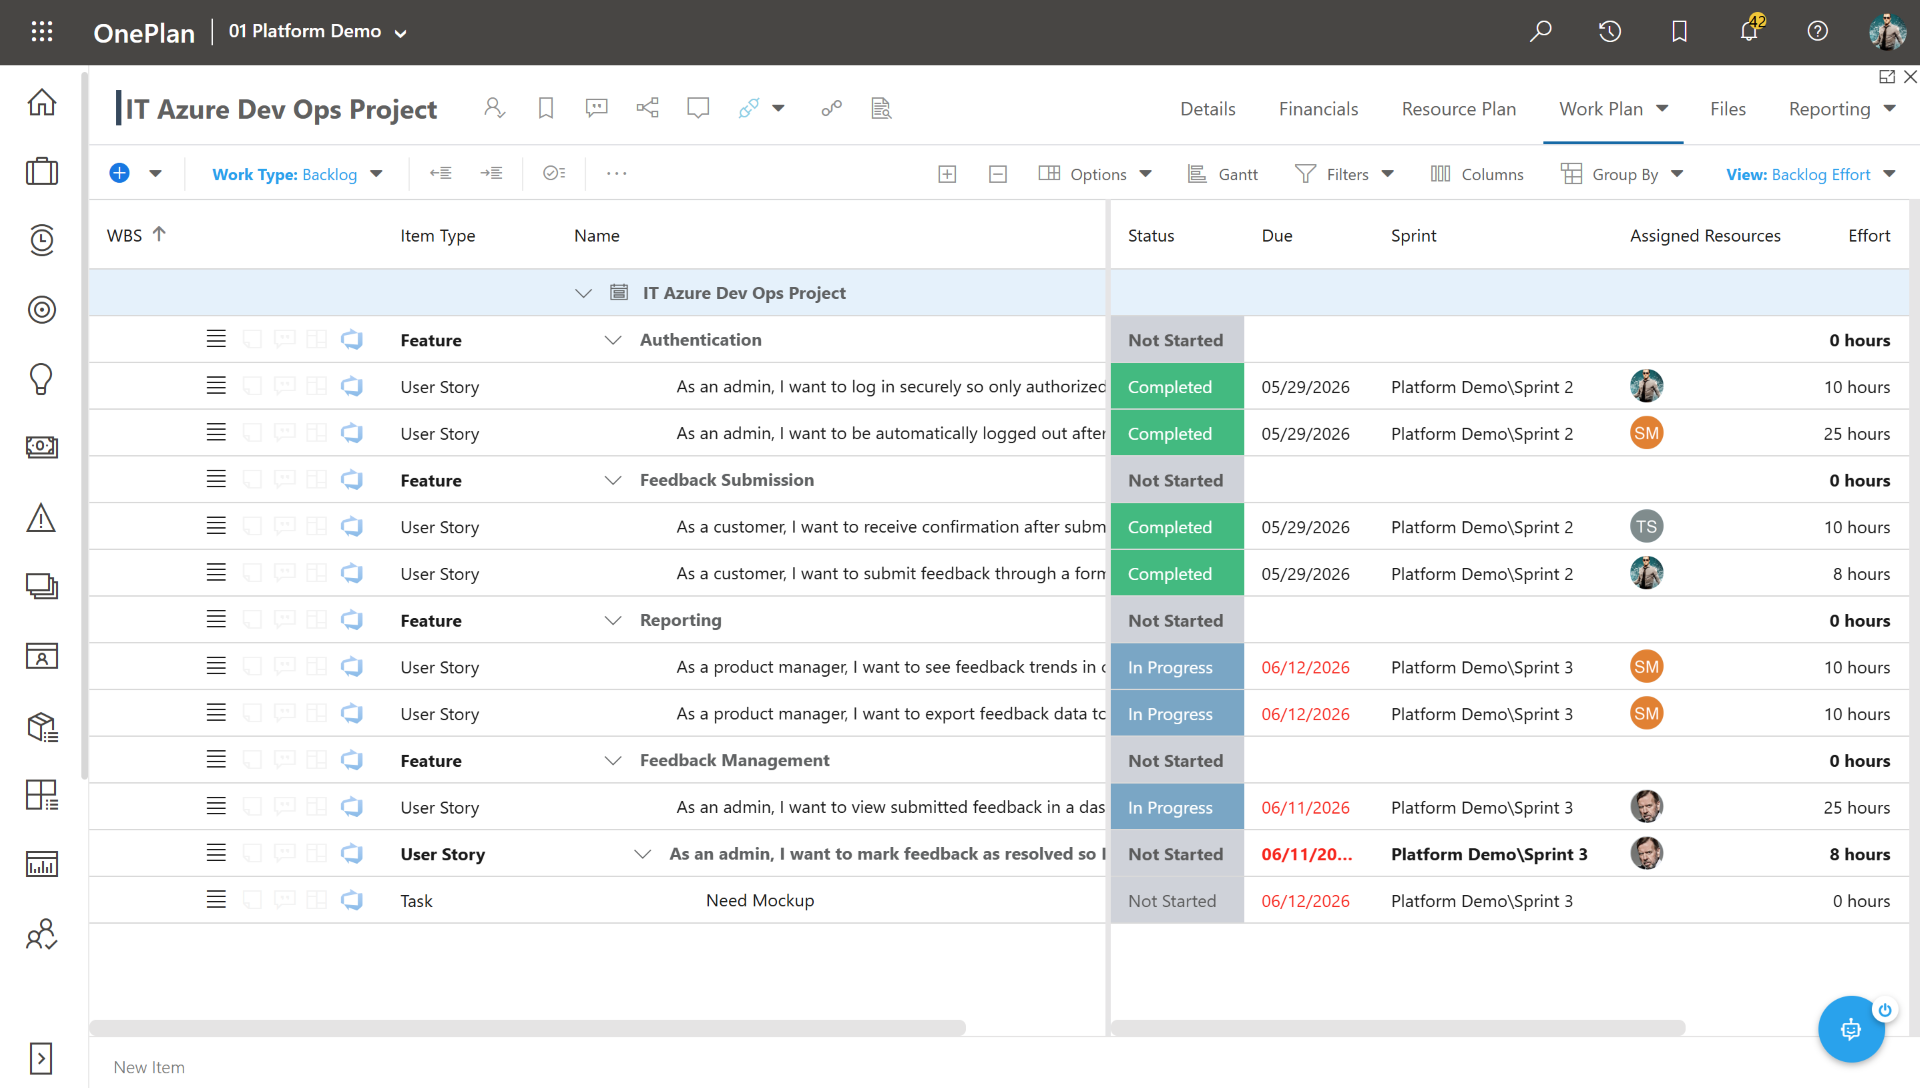Viewport: 1920px width, 1088px height.
Task: Switch to Resource Plan tab
Action: point(1458,109)
